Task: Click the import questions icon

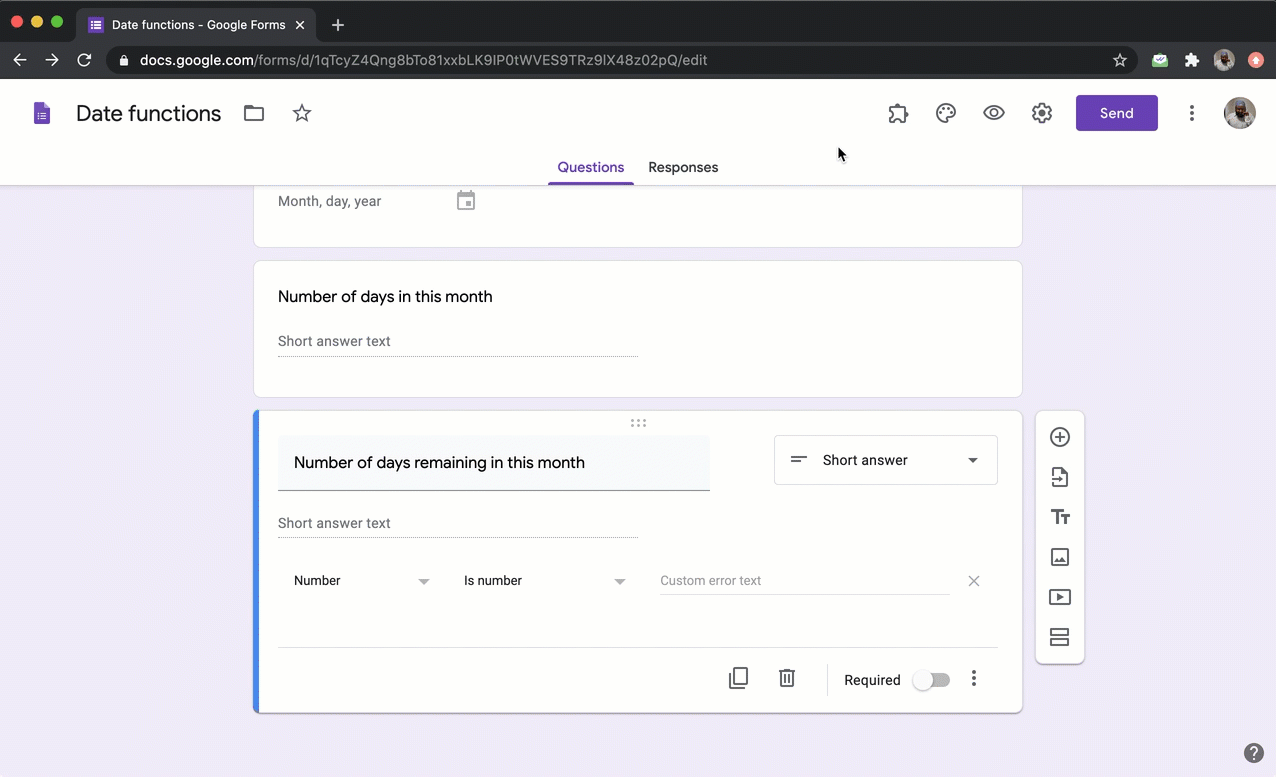Action: pyautogui.click(x=1059, y=477)
